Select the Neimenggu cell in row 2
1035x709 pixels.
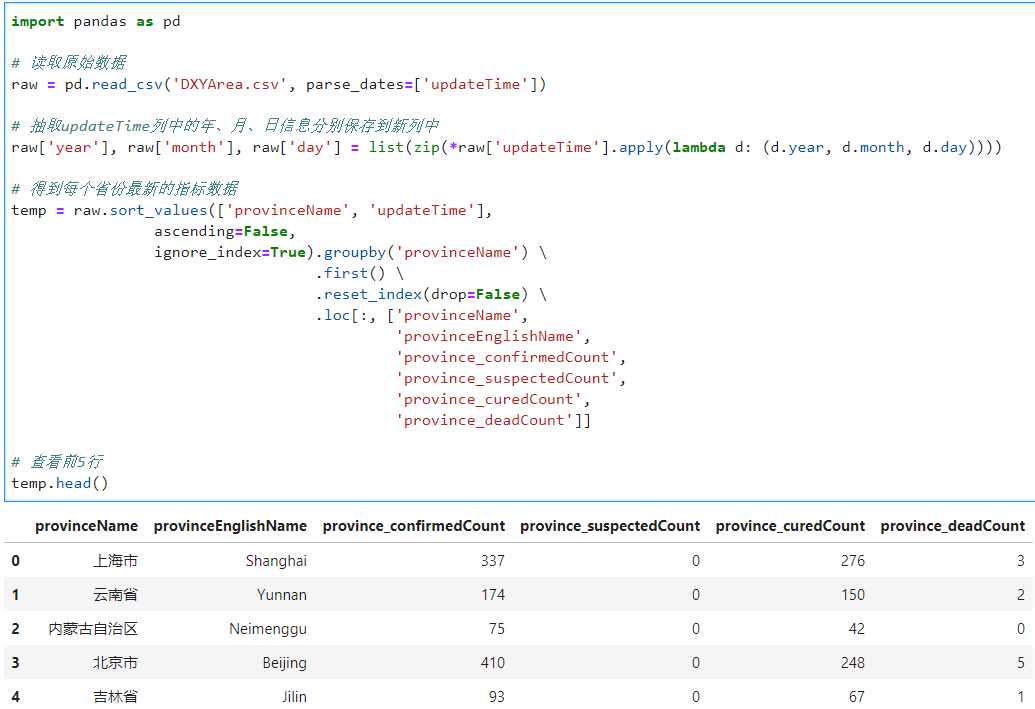click(267, 629)
